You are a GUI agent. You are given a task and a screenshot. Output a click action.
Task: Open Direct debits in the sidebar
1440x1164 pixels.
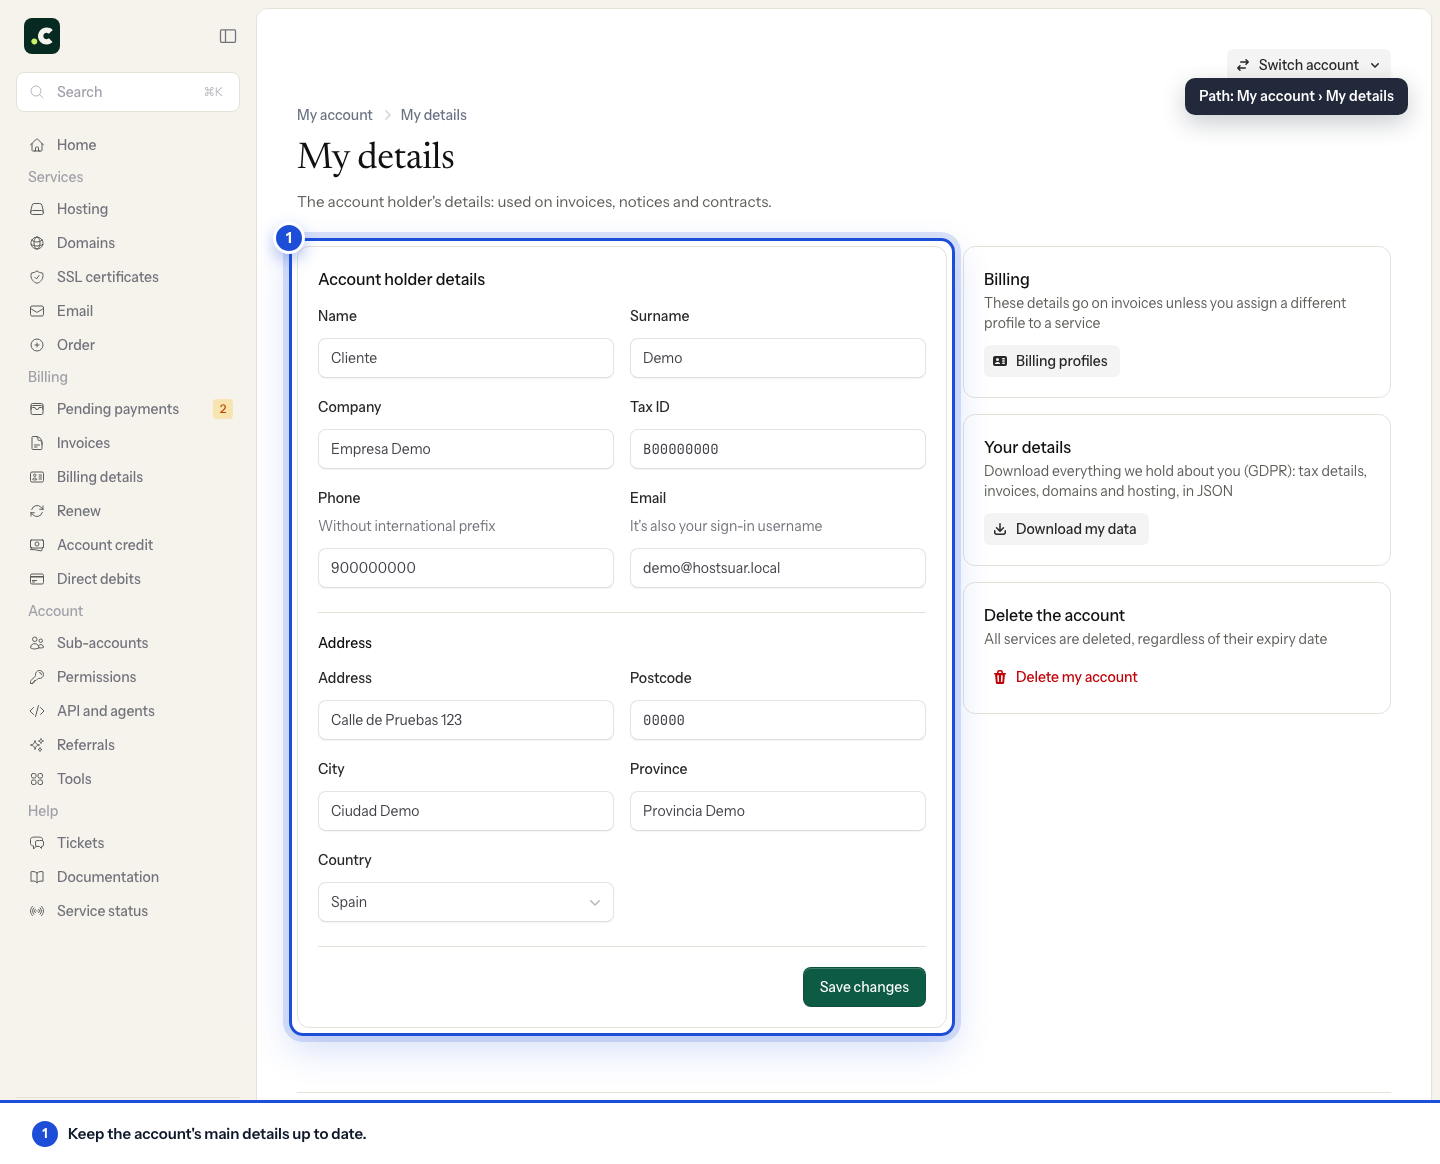(x=128, y=579)
